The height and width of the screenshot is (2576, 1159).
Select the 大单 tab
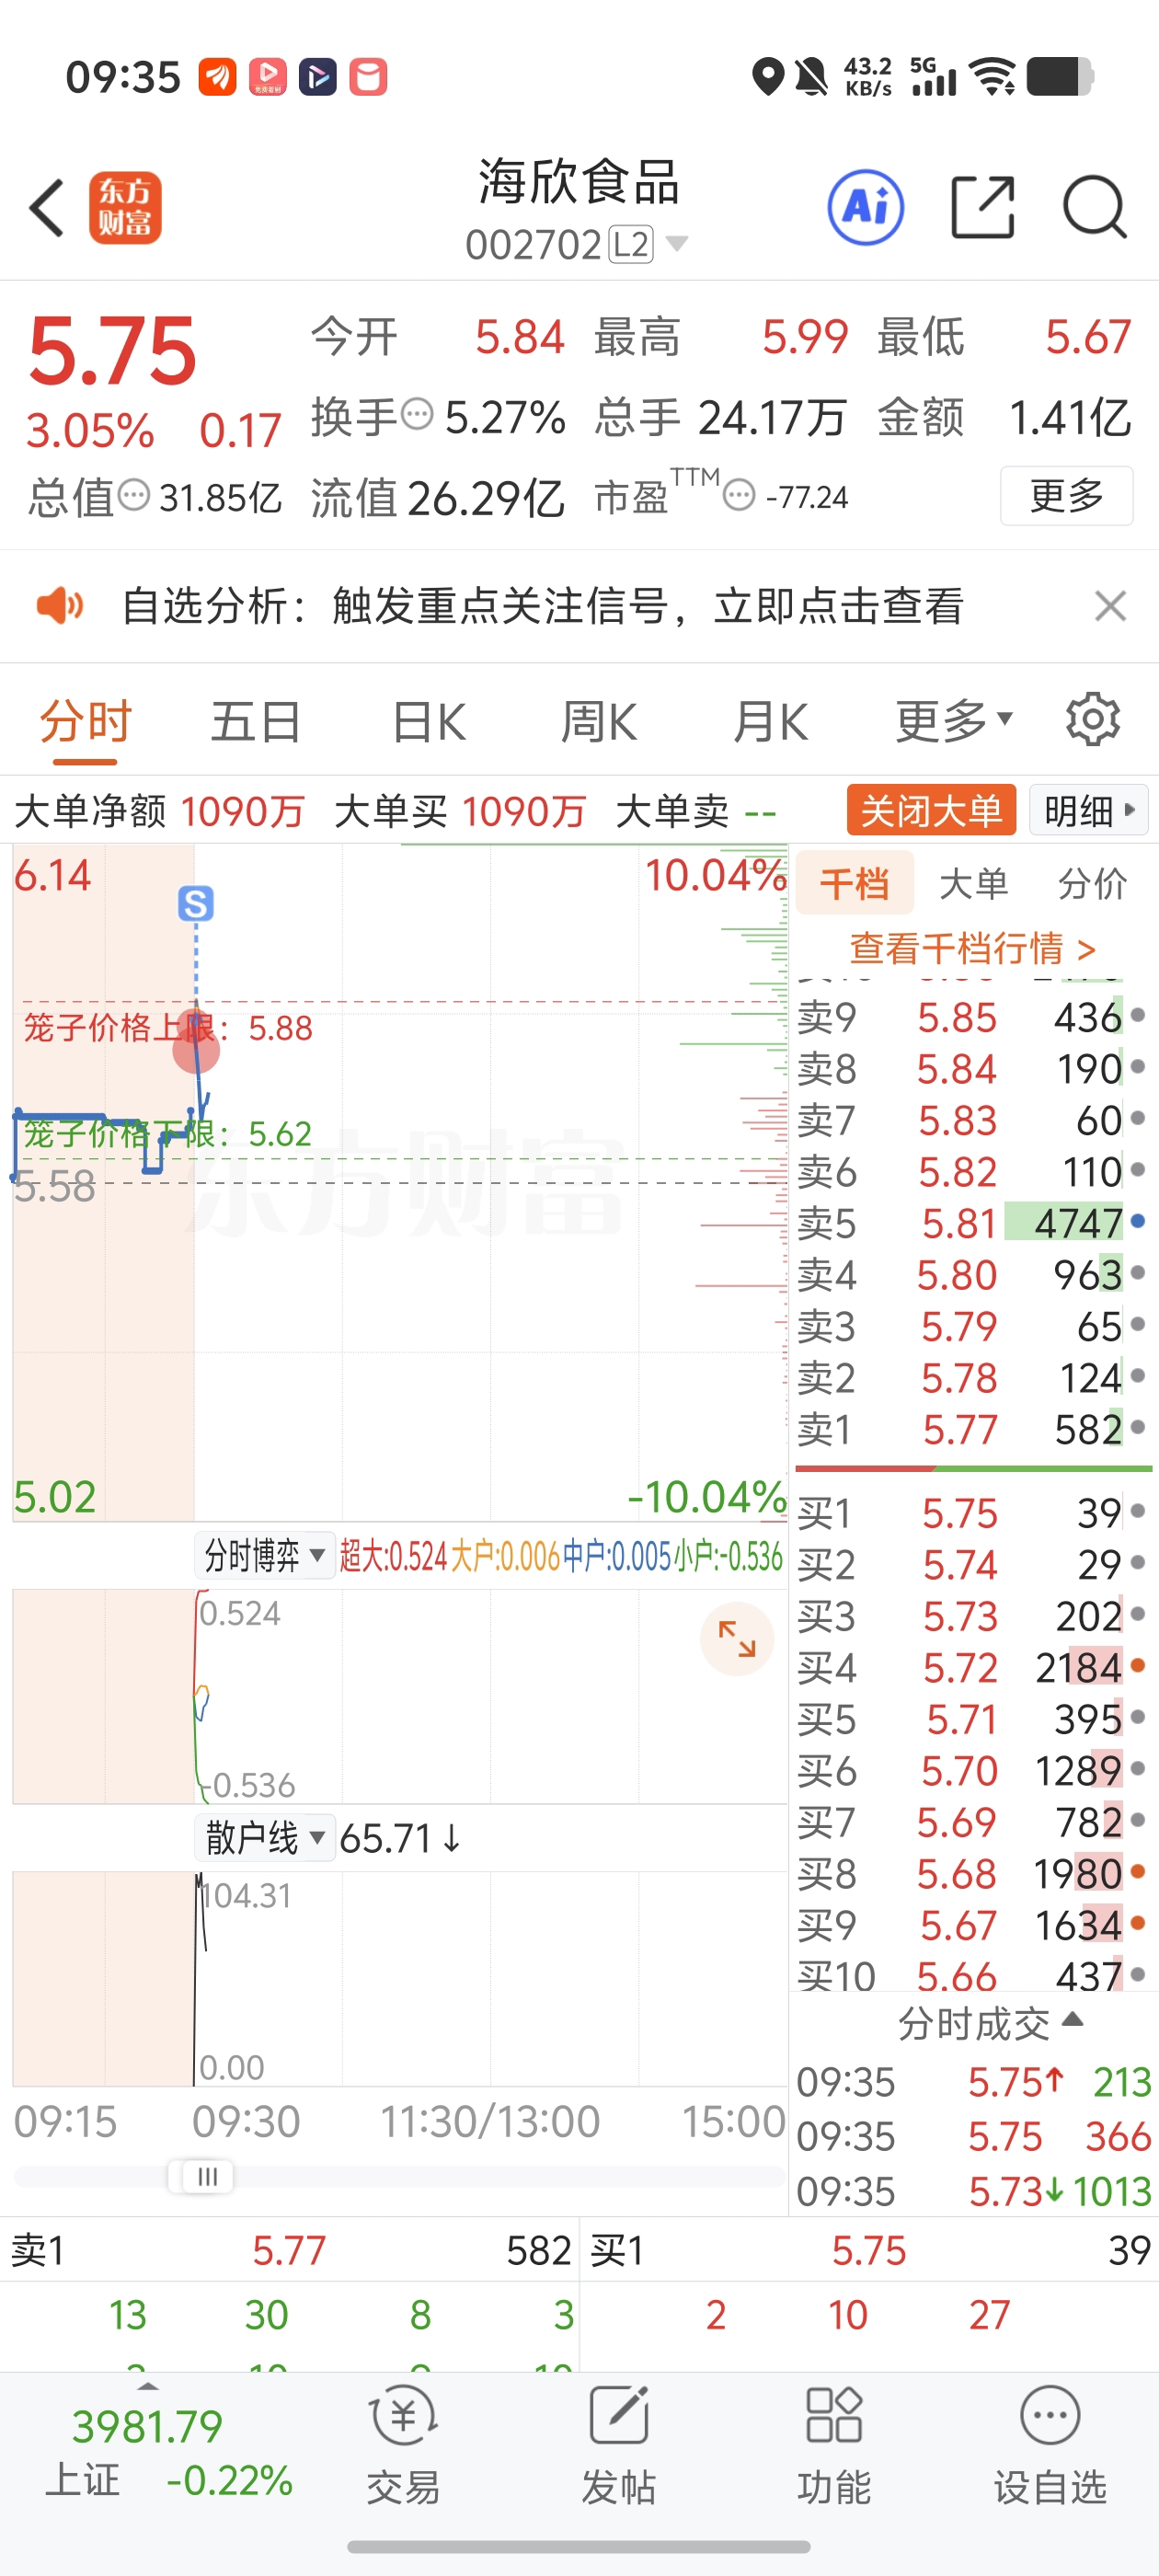pyautogui.click(x=973, y=883)
